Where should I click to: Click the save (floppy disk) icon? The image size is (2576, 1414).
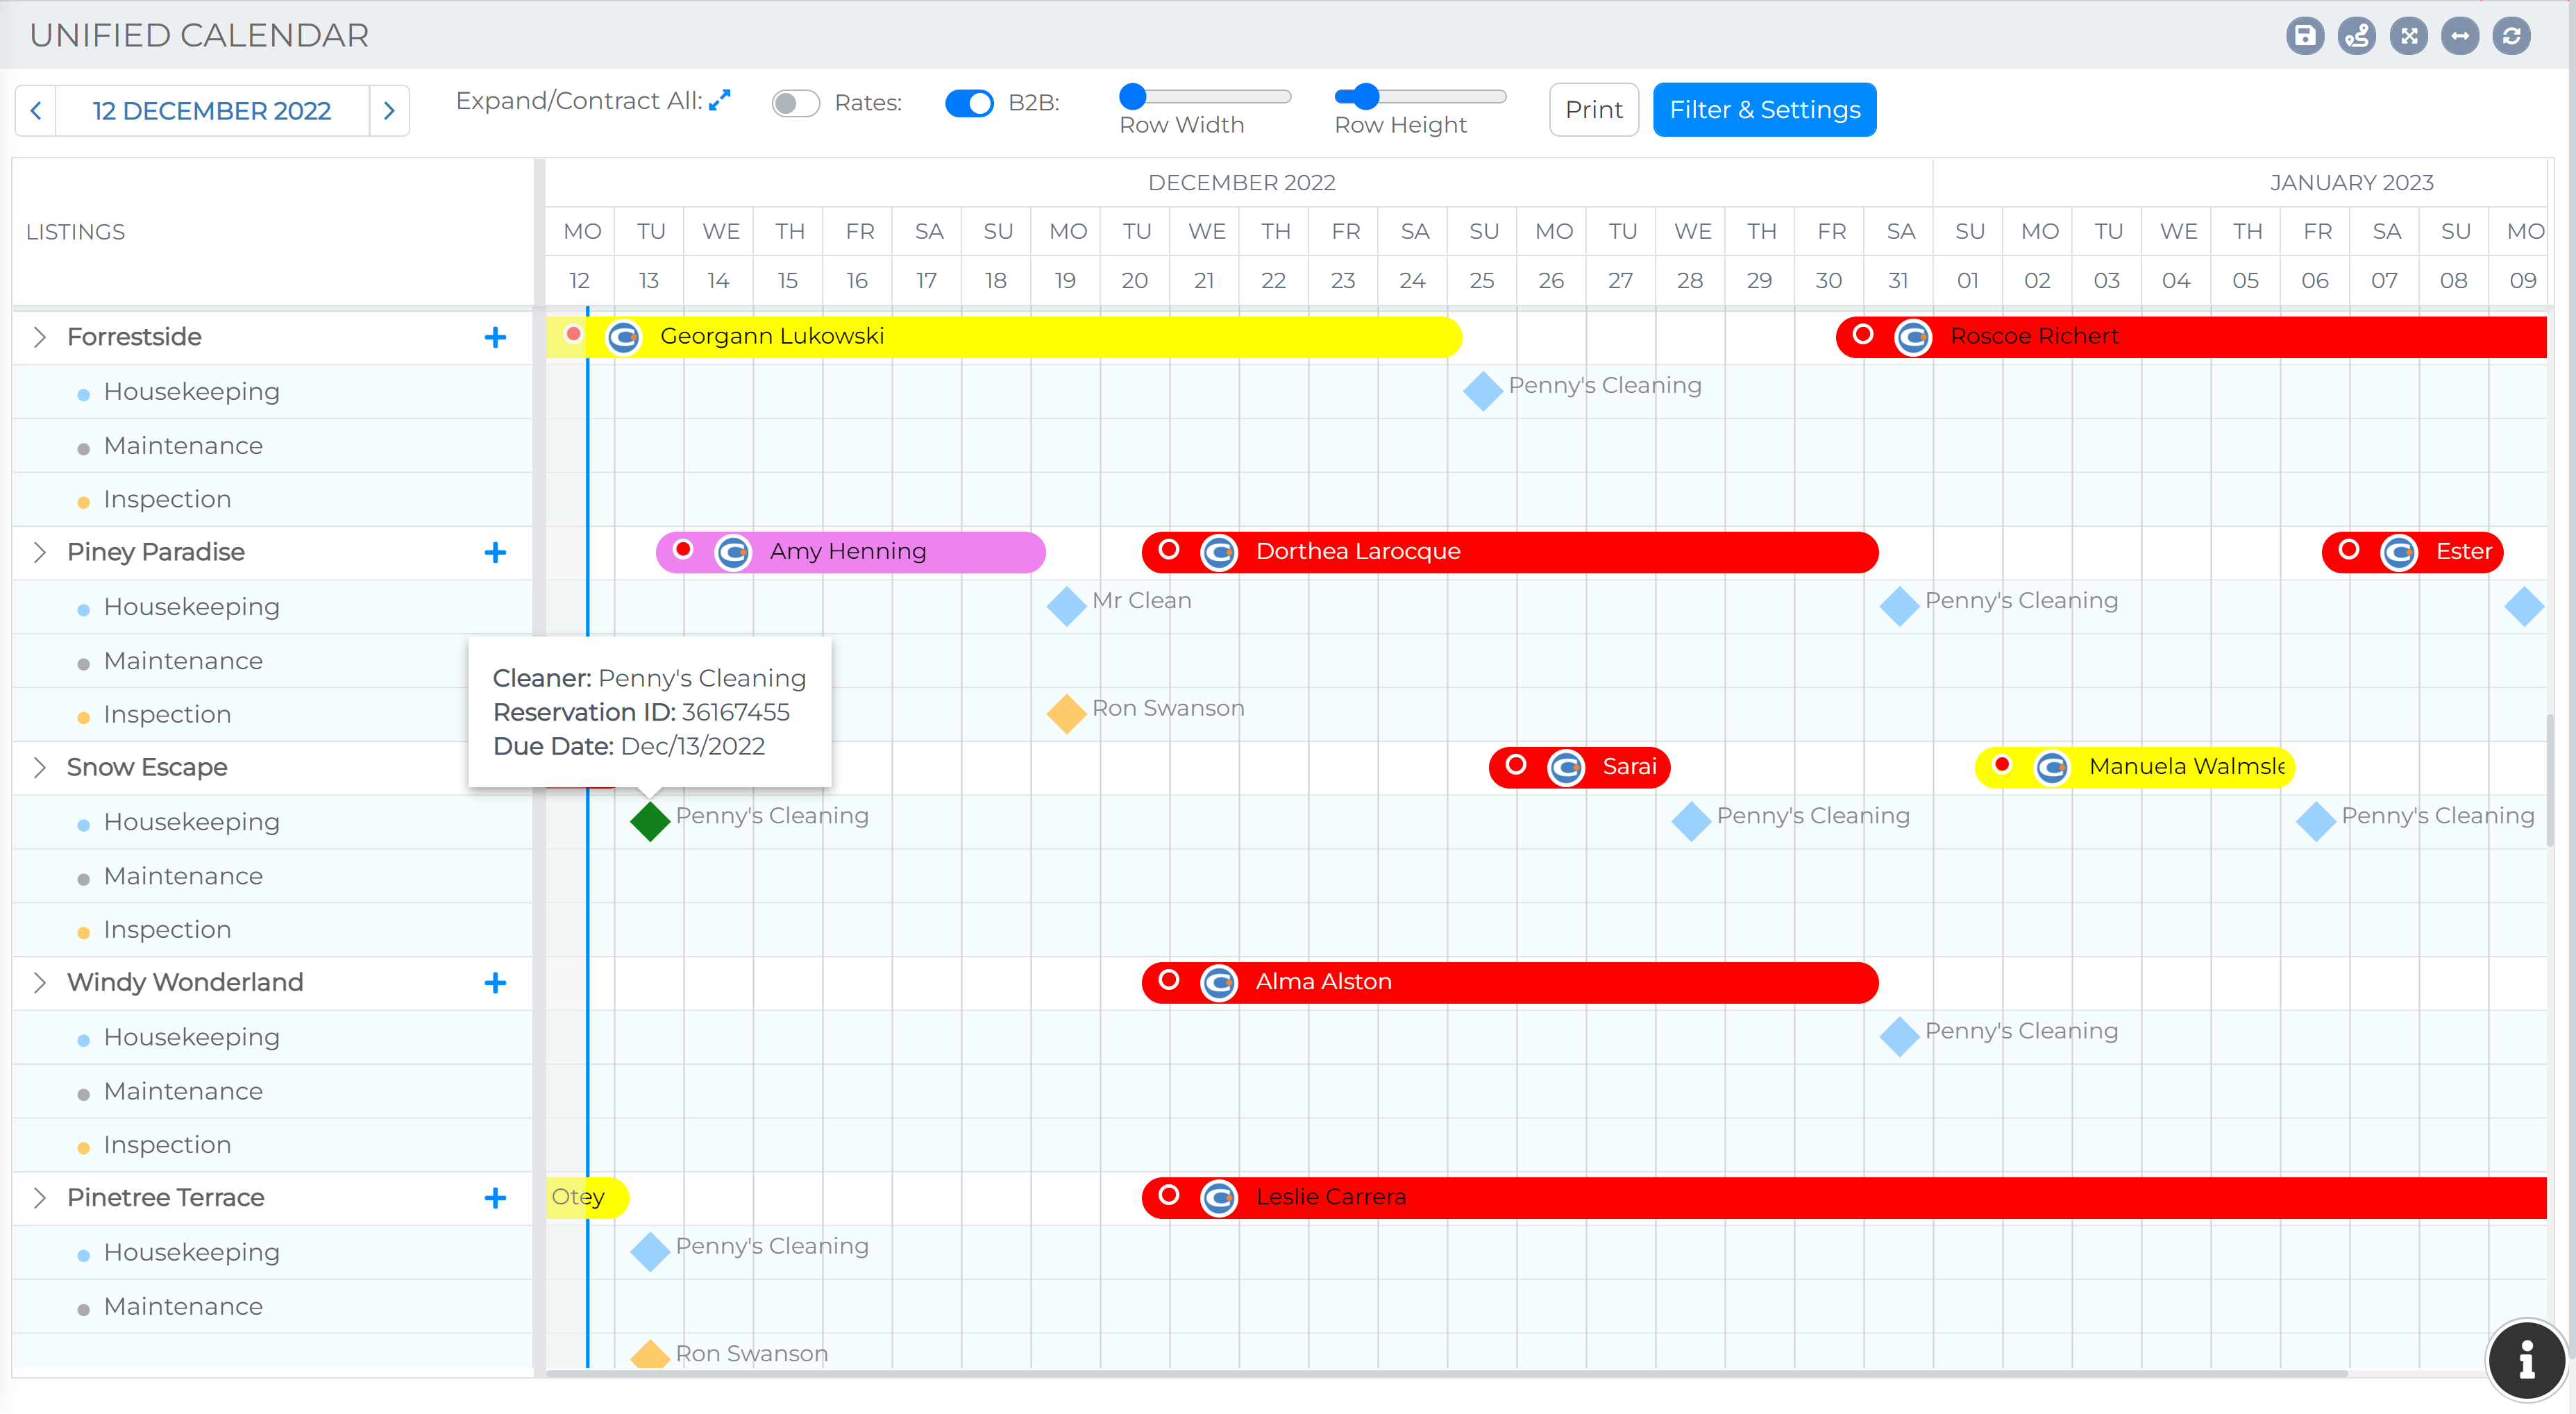coord(2305,37)
